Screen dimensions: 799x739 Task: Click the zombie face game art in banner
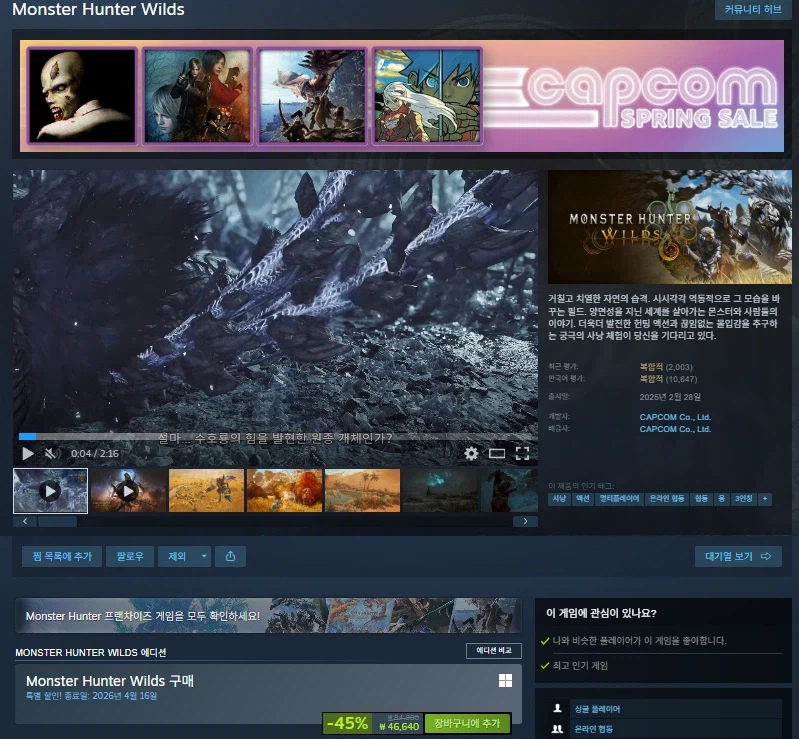click(82, 96)
